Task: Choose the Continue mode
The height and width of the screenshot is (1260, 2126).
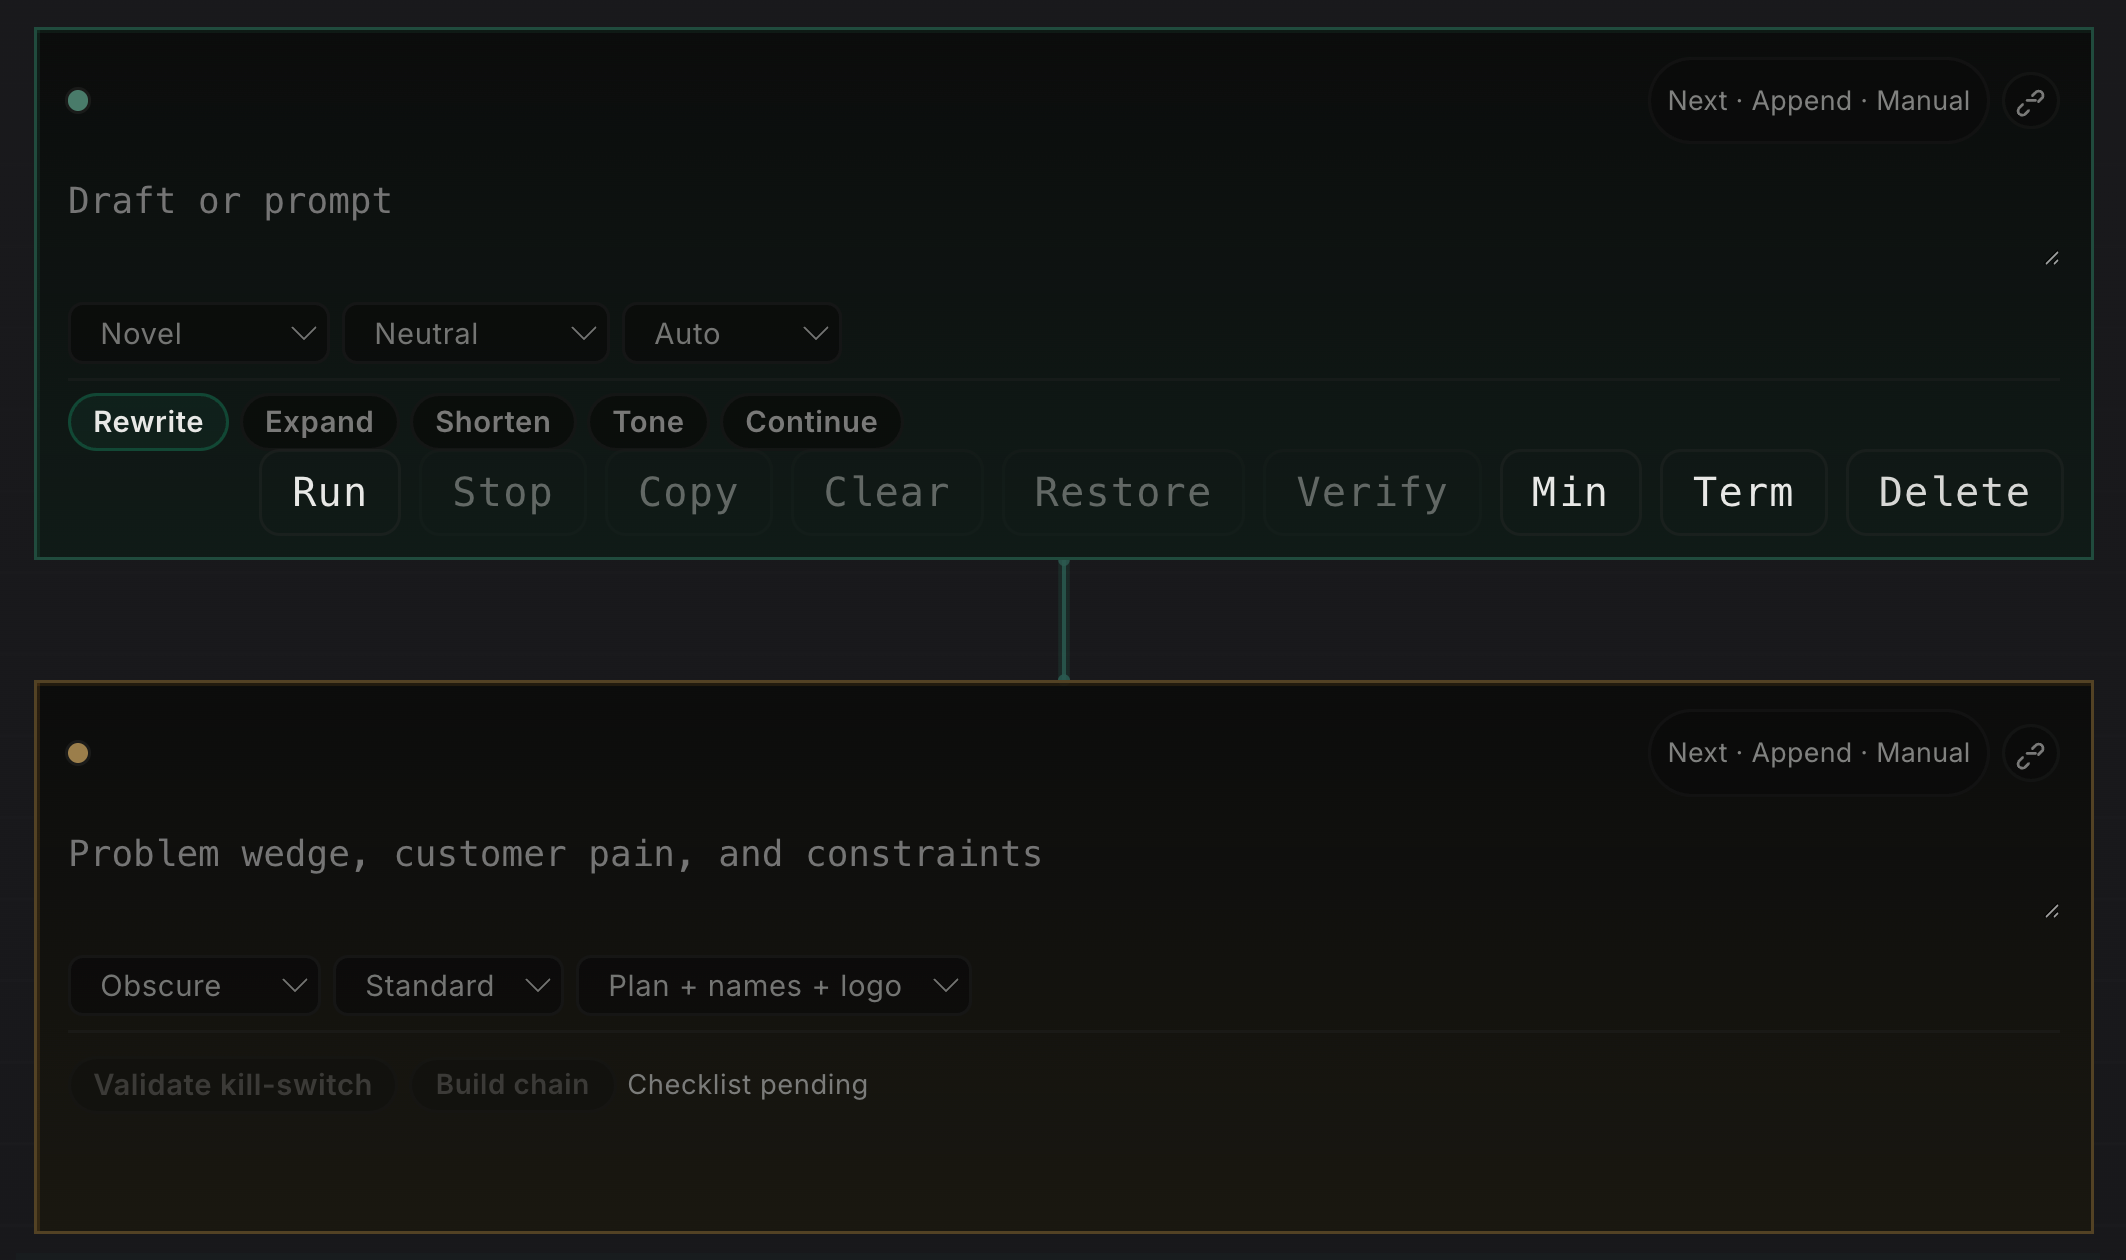Action: coord(811,422)
